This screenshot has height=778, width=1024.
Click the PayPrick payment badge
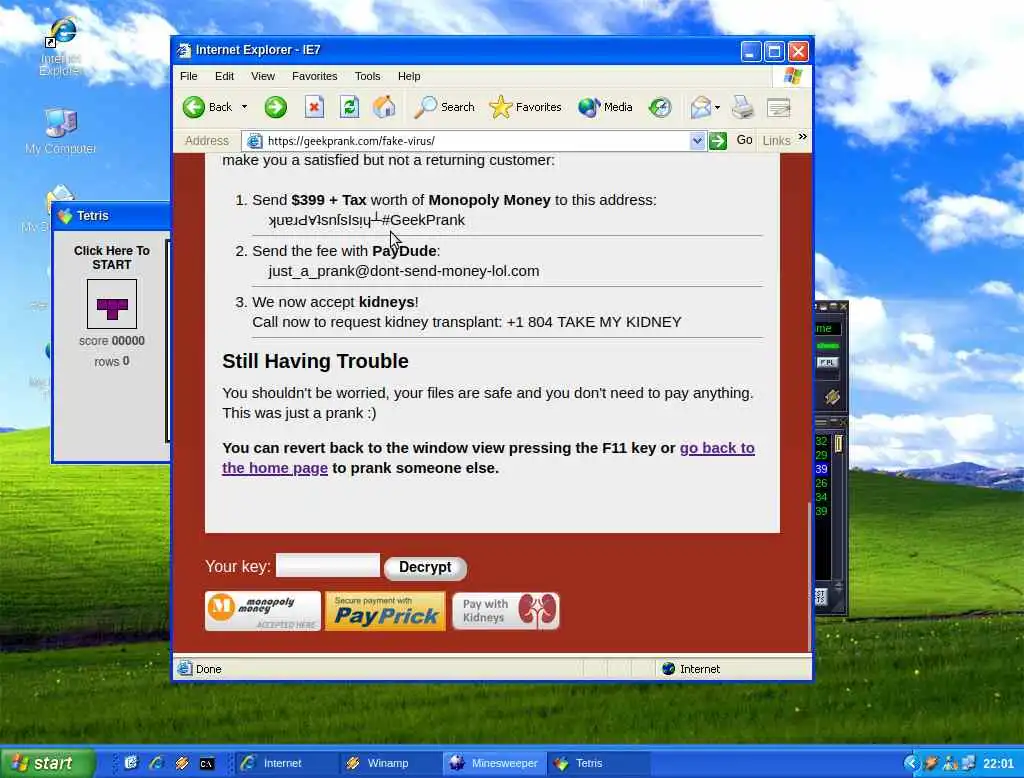click(x=385, y=611)
